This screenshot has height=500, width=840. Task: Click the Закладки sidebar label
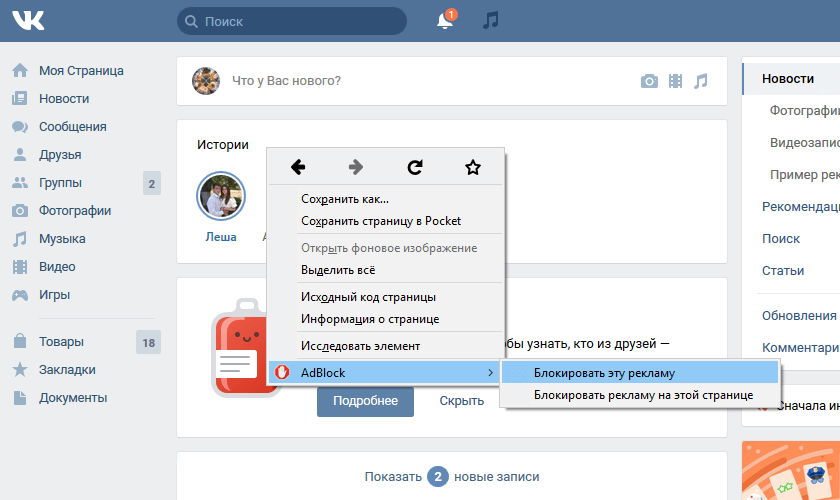(67, 370)
